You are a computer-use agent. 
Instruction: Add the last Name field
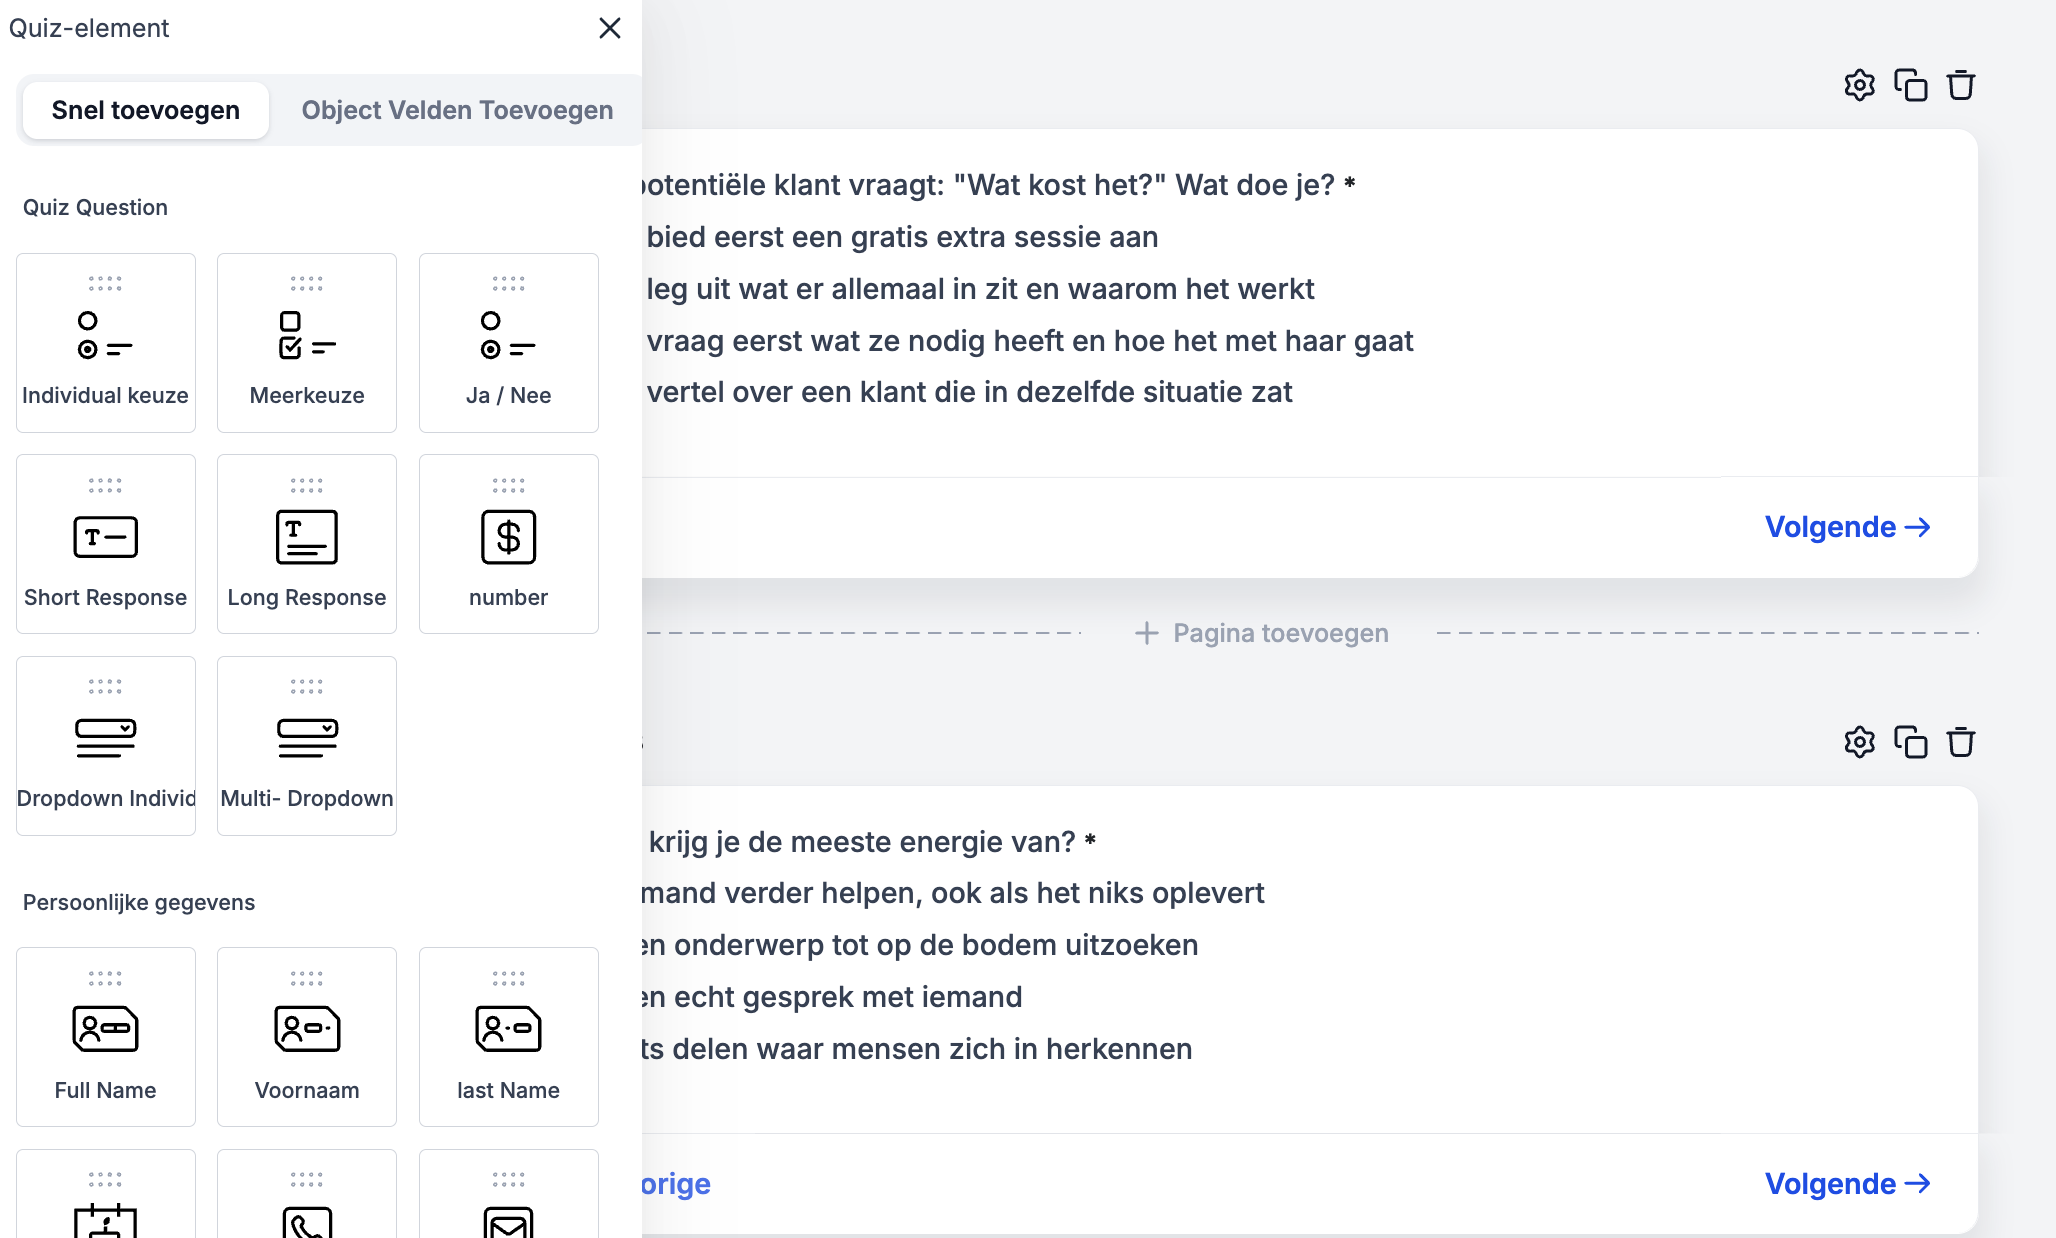[x=509, y=1037]
